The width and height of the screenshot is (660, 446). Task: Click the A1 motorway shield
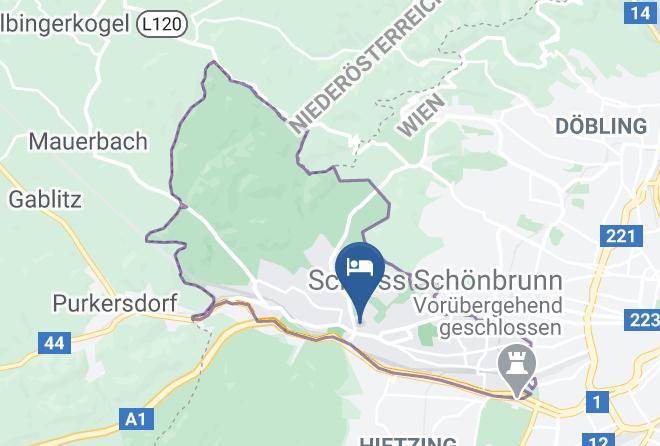pyautogui.click(x=136, y=419)
